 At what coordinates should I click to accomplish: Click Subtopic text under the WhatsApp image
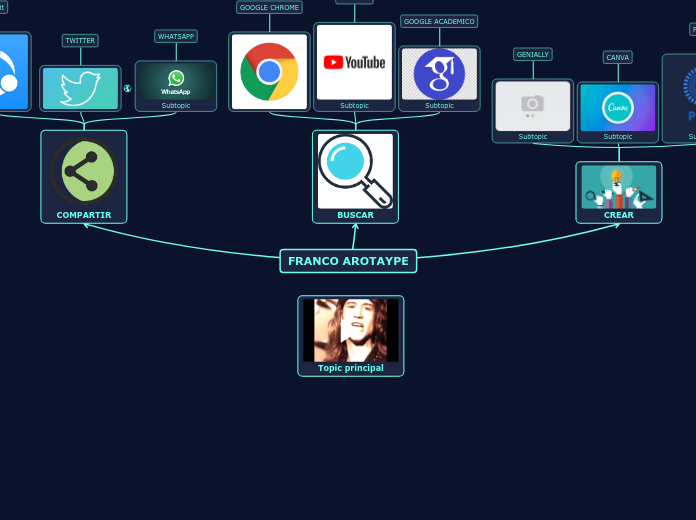176,105
